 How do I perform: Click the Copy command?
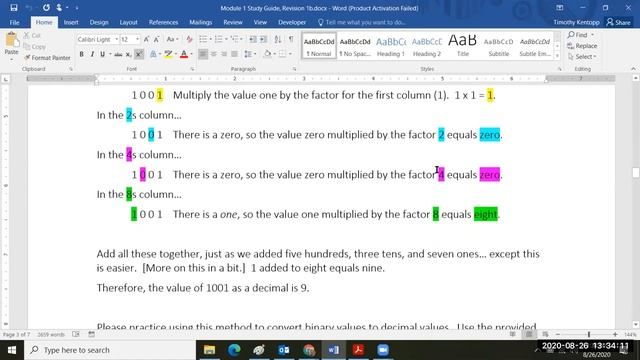tap(35, 47)
